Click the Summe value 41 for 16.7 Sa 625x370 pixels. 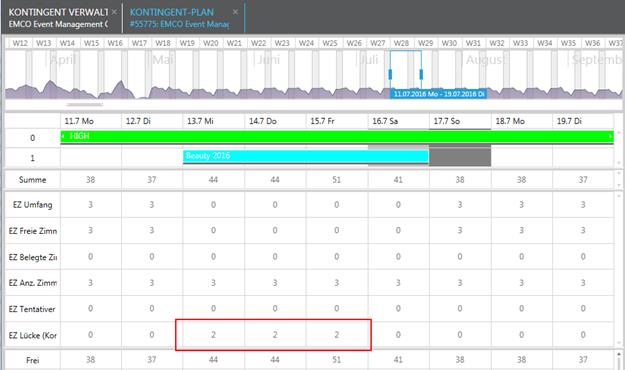tap(398, 180)
